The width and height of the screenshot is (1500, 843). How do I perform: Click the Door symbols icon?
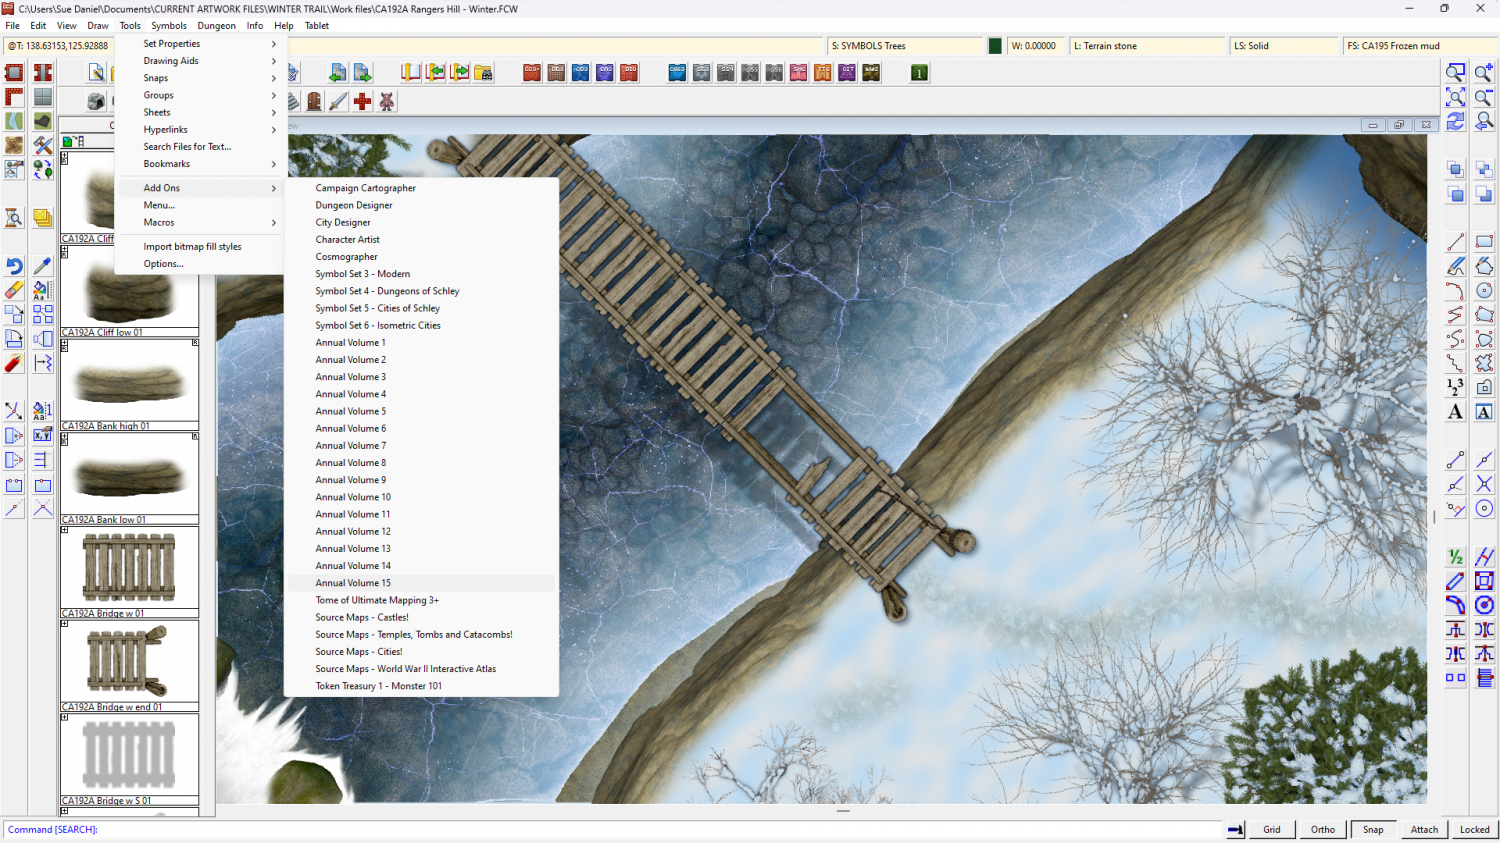[x=315, y=101]
